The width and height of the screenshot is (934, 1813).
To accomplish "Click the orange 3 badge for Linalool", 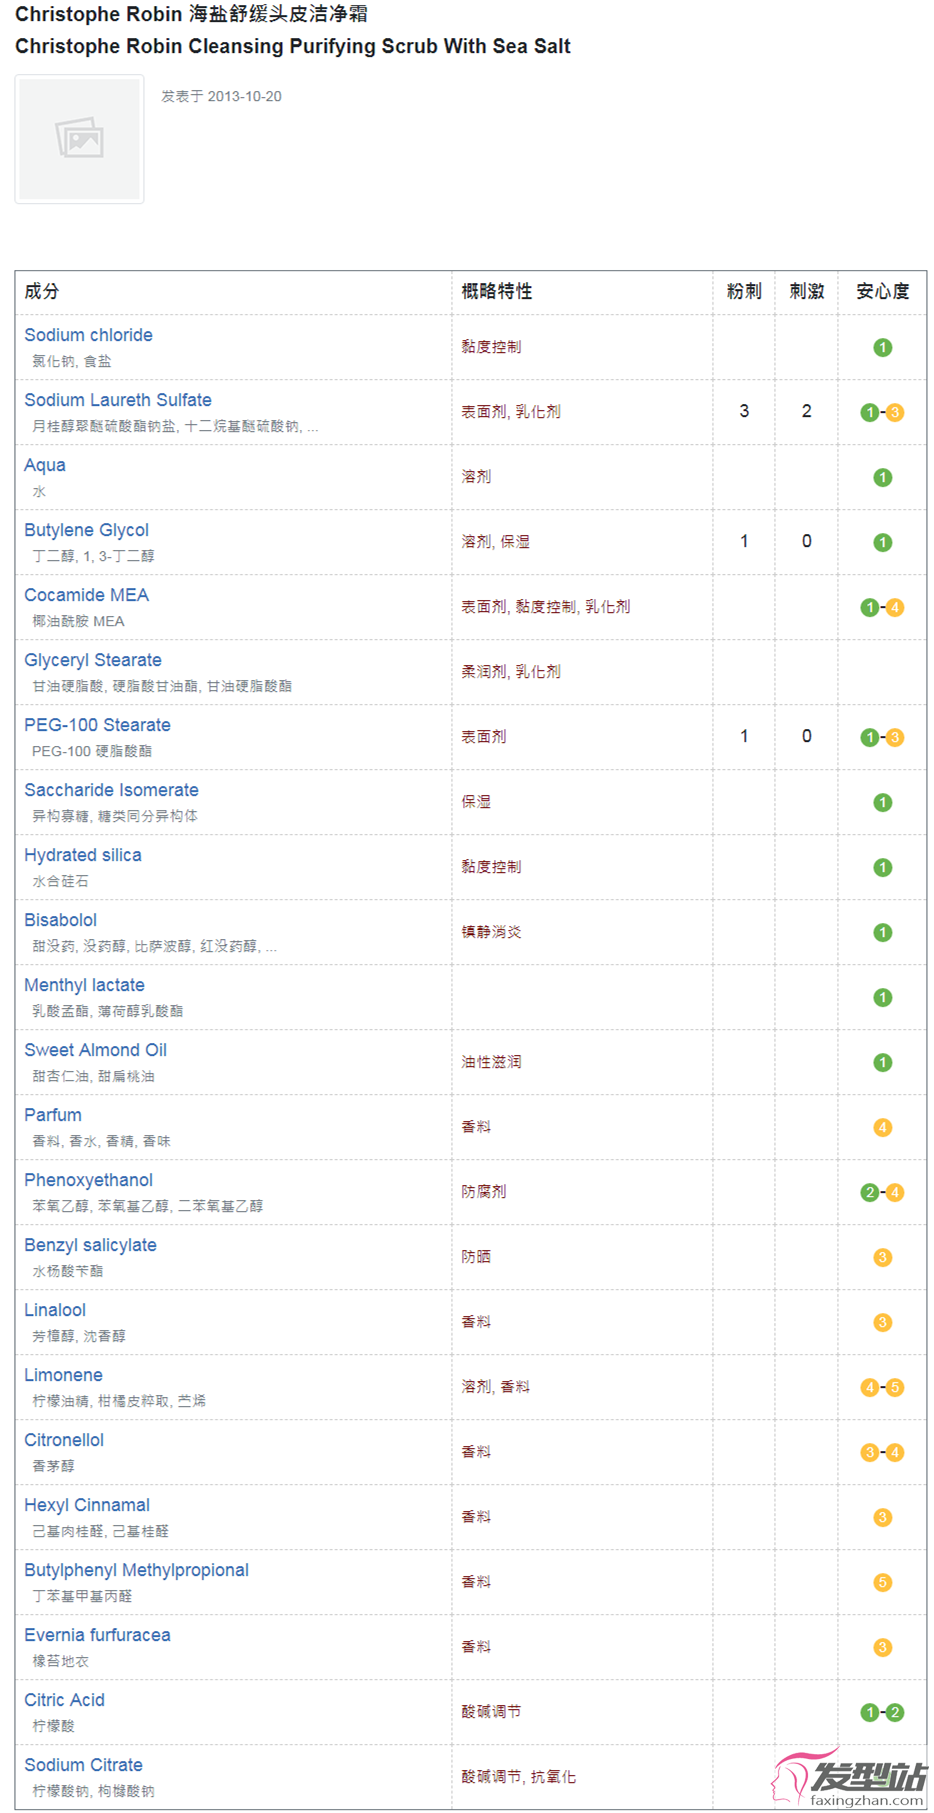I will 882,1322.
